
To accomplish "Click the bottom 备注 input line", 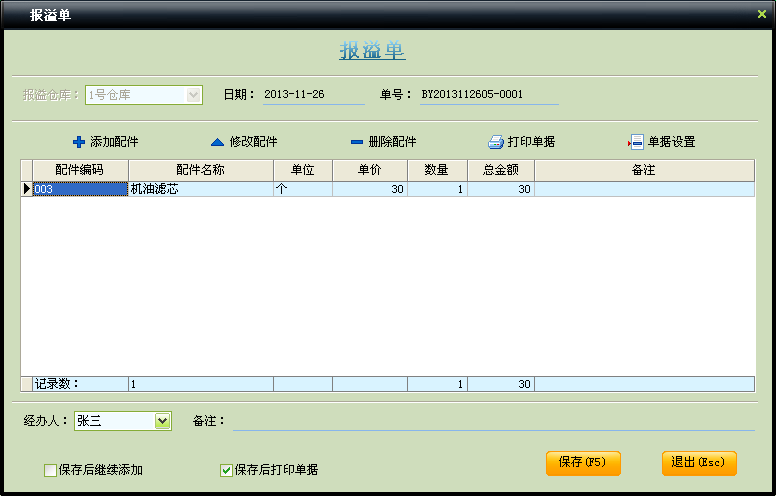I will click(x=493, y=421).
